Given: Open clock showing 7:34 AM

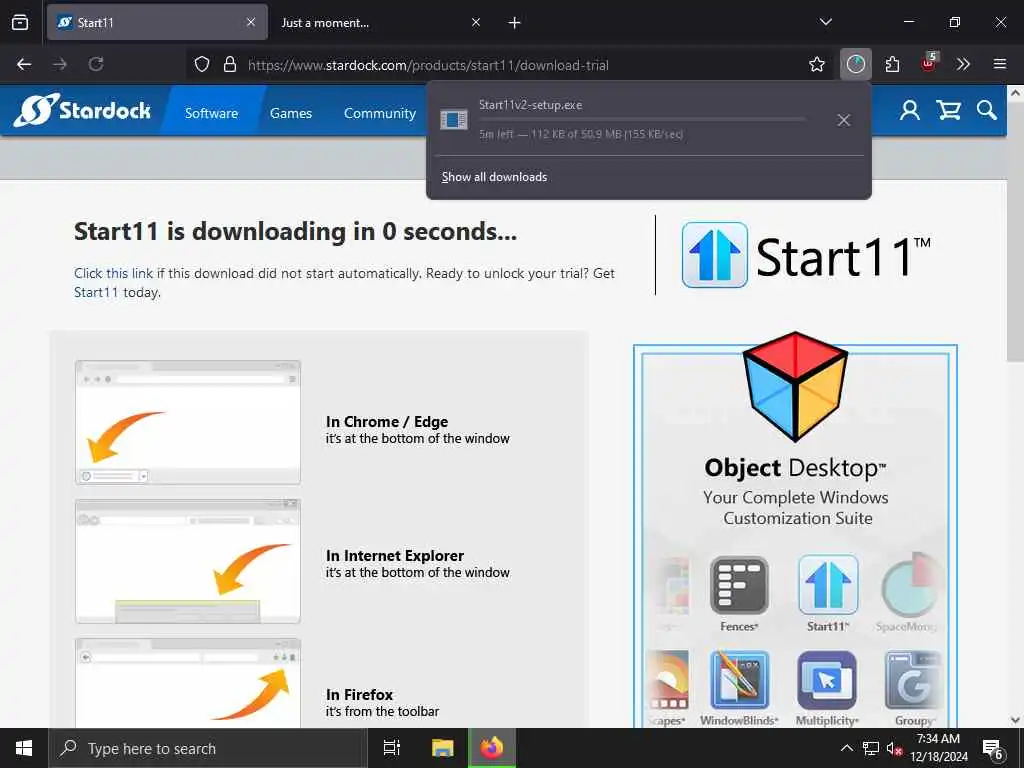Looking at the screenshot, I should point(938,748).
